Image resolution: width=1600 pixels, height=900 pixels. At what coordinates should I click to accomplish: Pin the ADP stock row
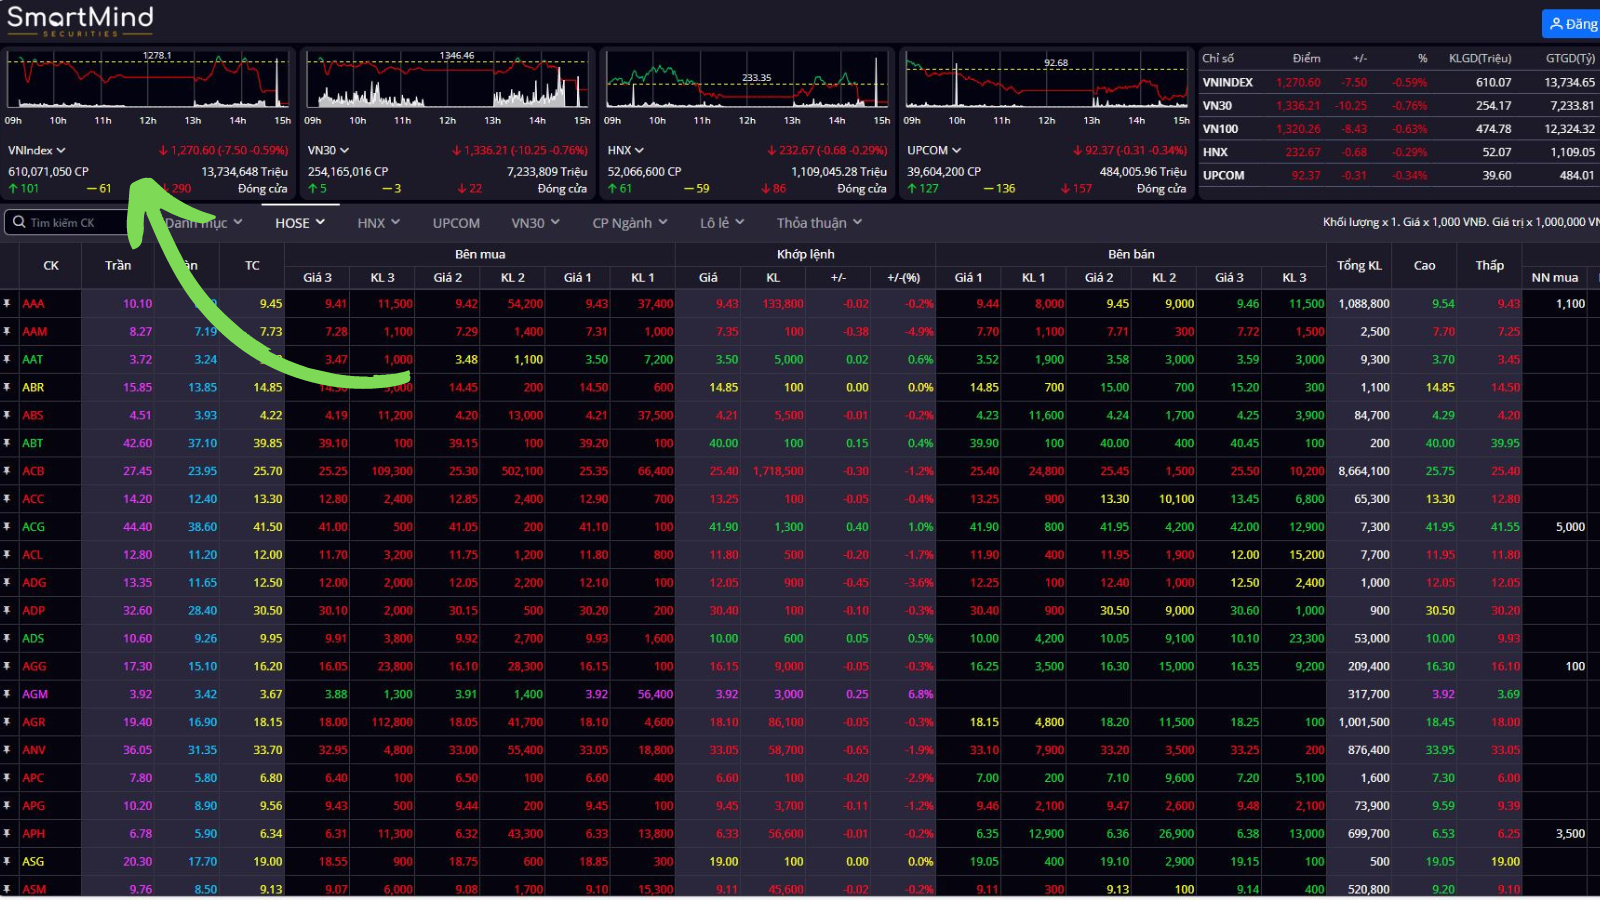(x=7, y=610)
